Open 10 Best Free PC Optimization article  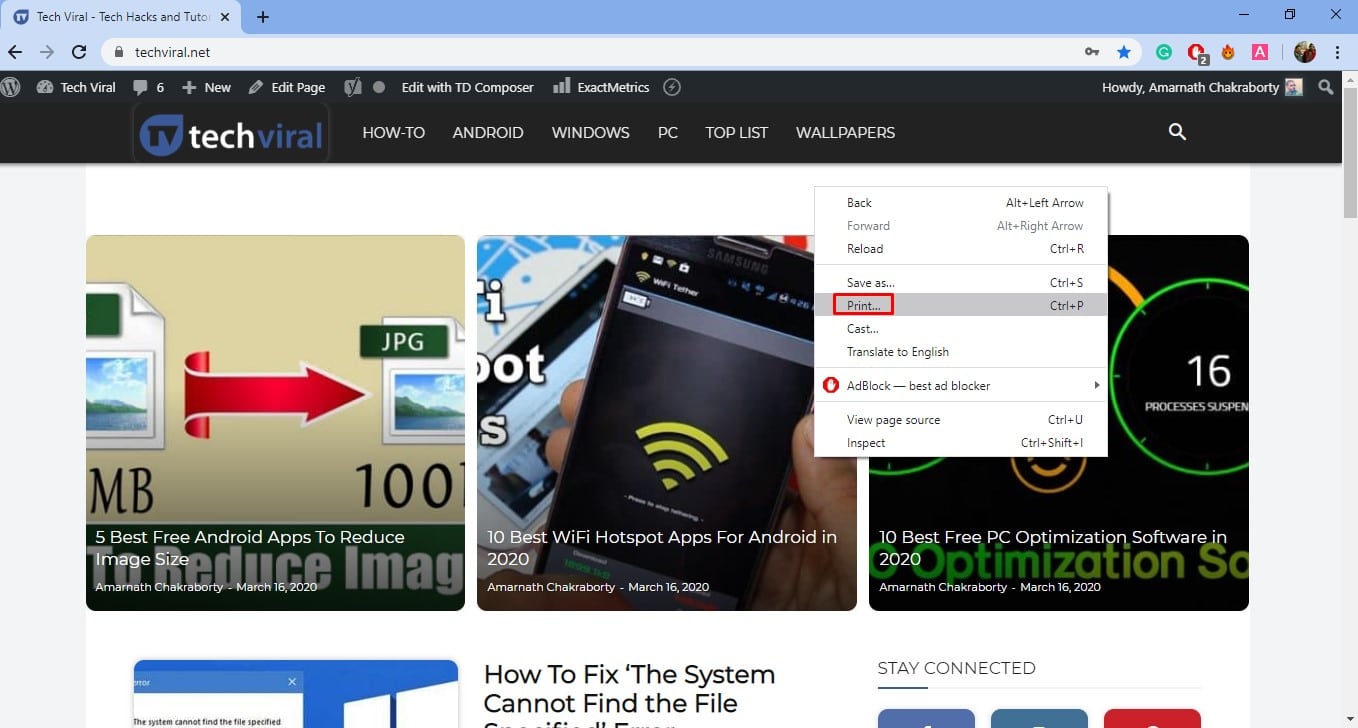[x=1053, y=547]
